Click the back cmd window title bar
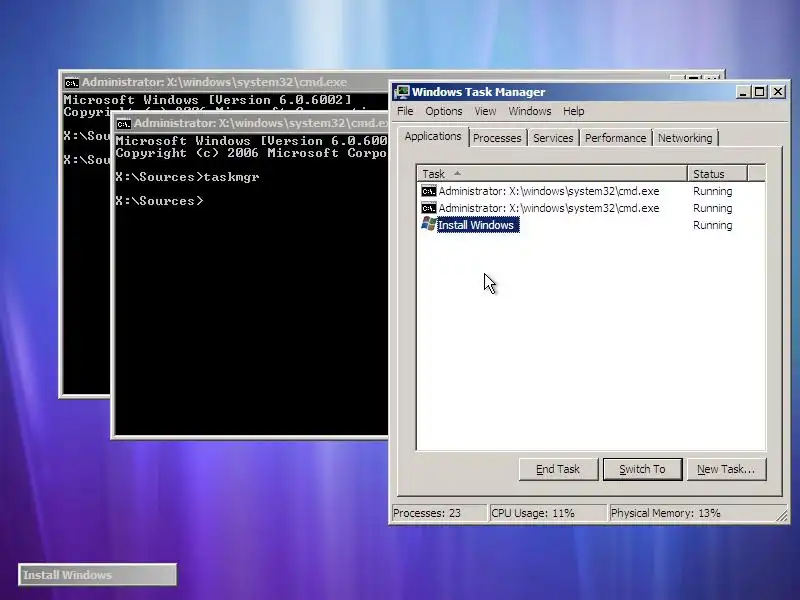Screen dimensions: 800x600 pyautogui.click(x=224, y=82)
